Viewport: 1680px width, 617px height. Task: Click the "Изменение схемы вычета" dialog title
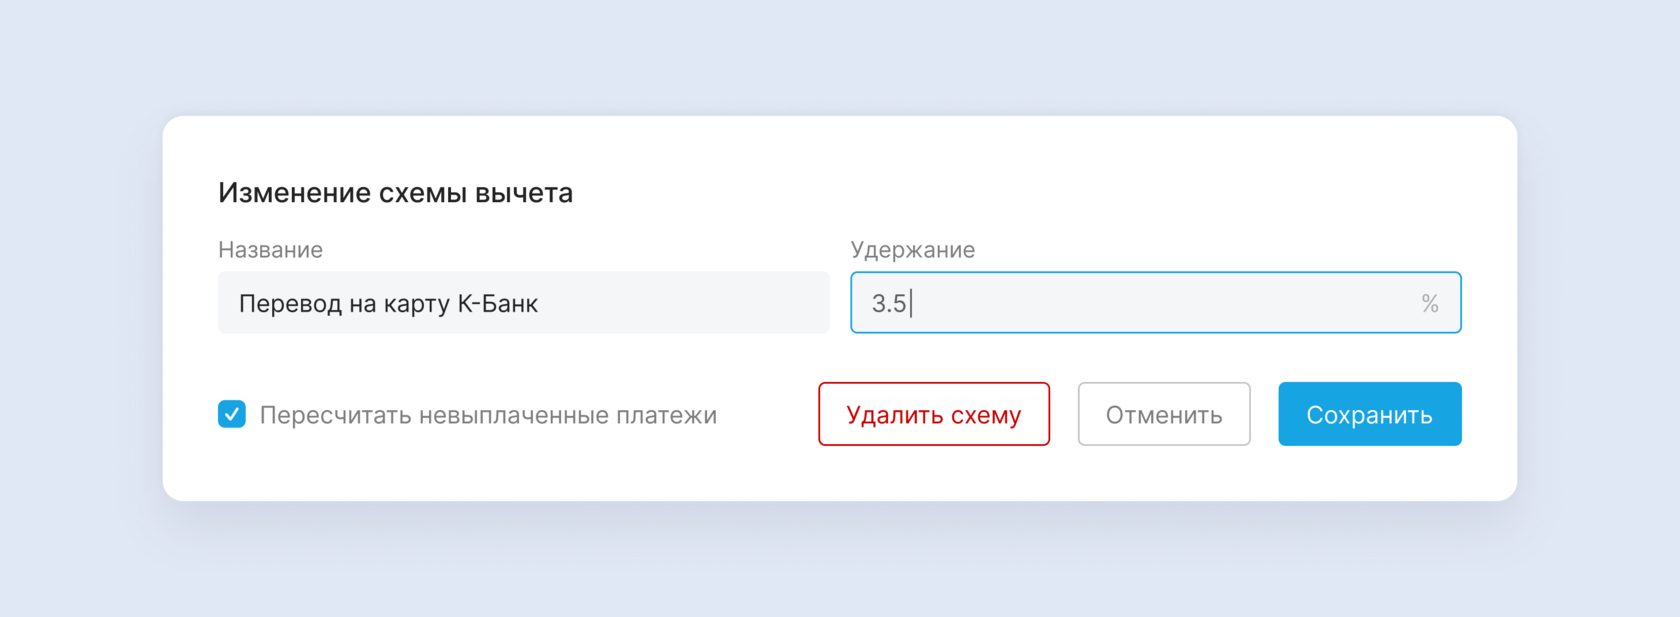[395, 193]
